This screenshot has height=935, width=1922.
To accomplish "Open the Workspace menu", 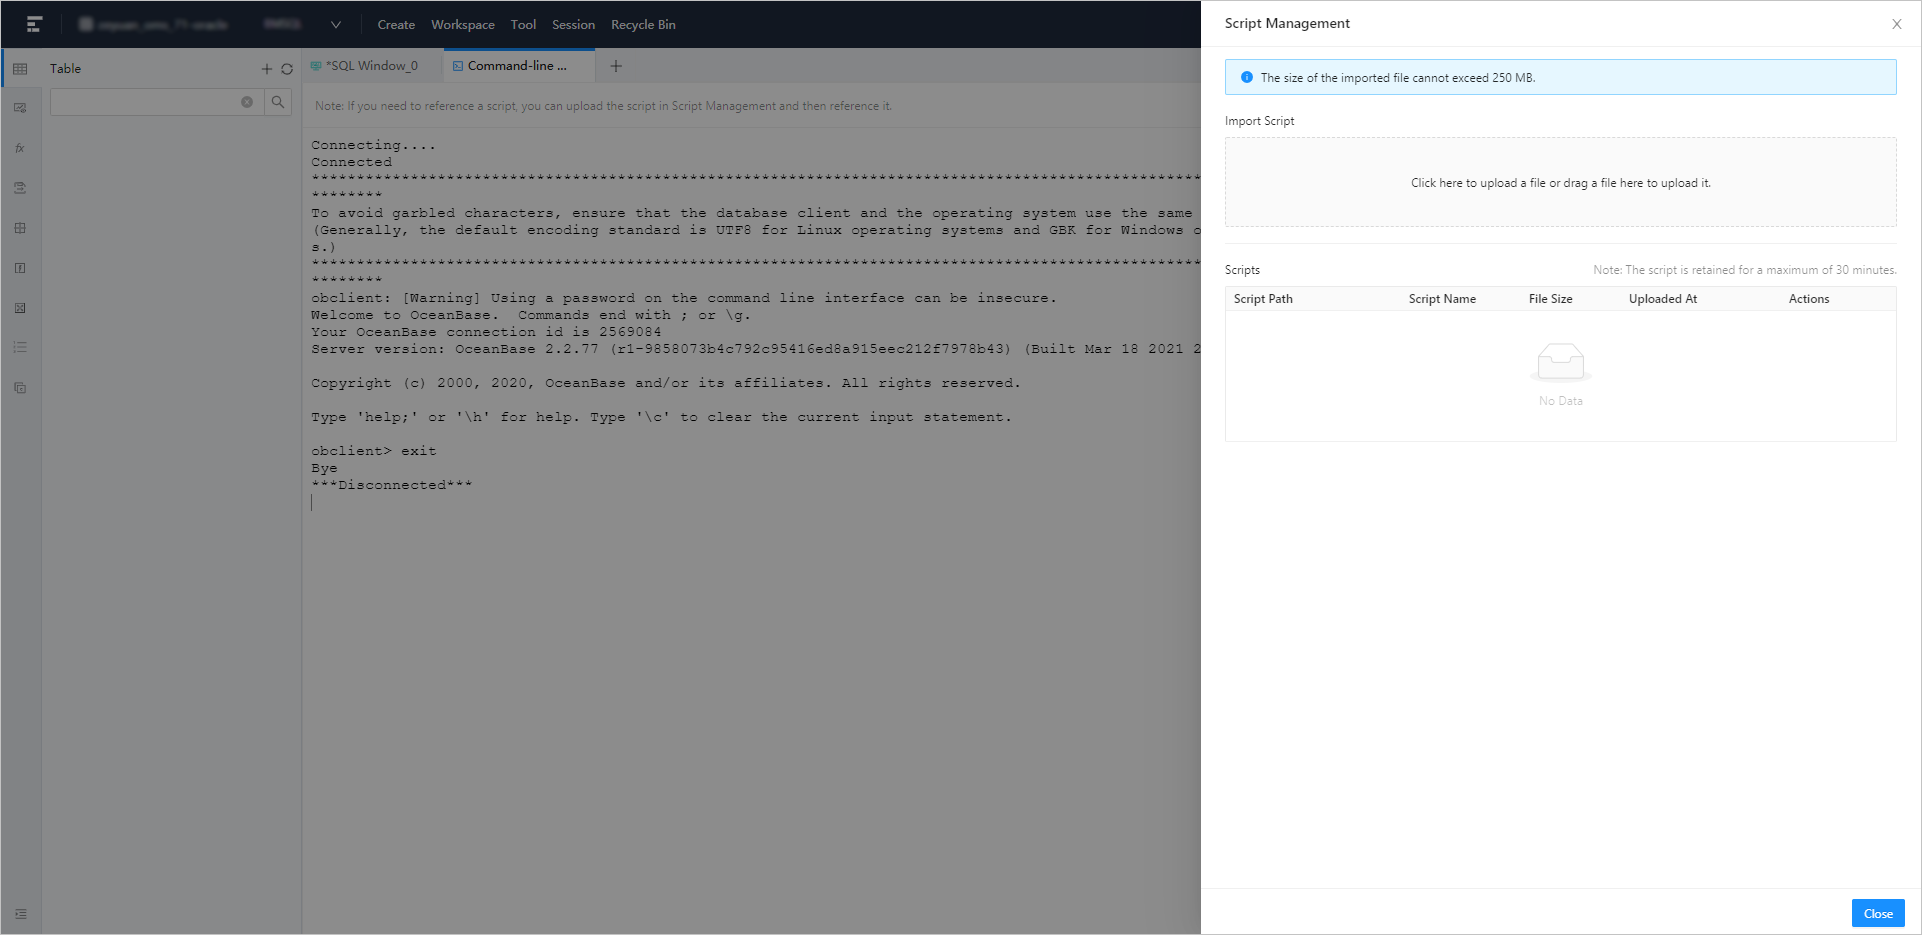I will click(x=462, y=24).
